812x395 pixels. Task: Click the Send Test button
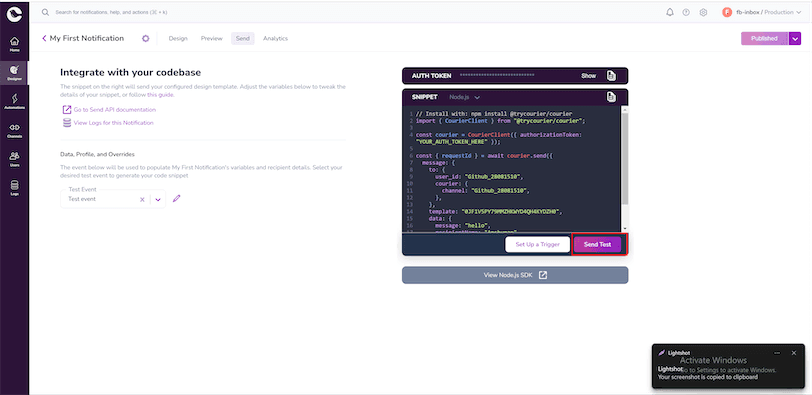click(598, 244)
